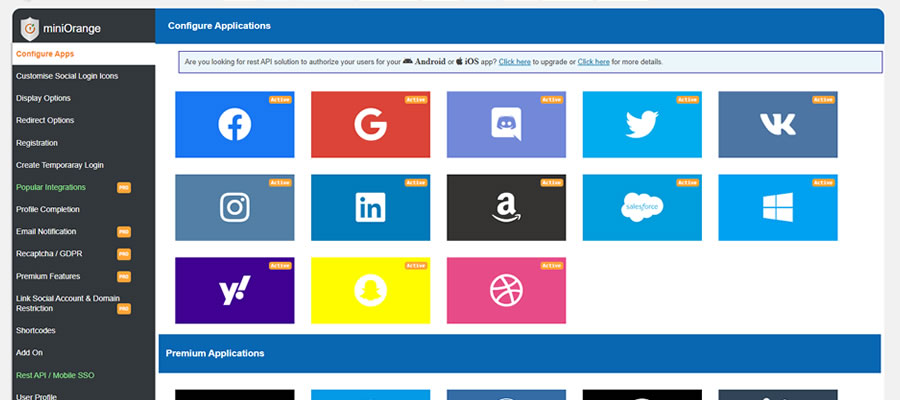The height and width of the screenshot is (400, 900).
Task: Click the Configure Applications header text
Action: click(x=219, y=26)
